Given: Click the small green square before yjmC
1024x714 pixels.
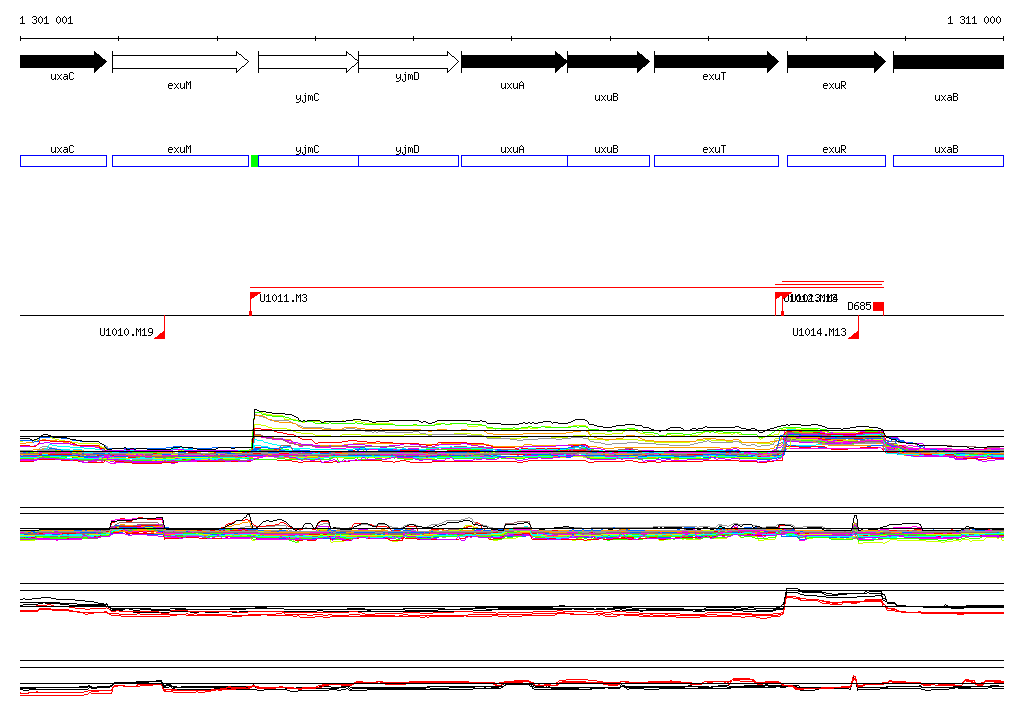Looking at the screenshot, I should pos(255,161).
